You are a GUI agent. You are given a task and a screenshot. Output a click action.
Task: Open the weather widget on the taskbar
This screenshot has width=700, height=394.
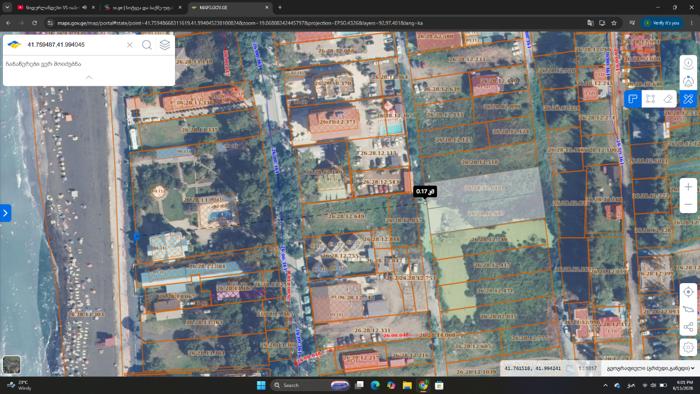(x=20, y=385)
